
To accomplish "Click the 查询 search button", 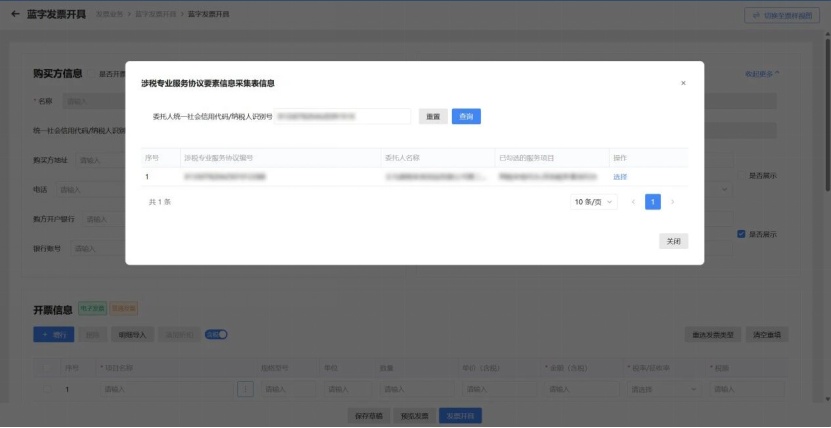I will tap(466, 116).
